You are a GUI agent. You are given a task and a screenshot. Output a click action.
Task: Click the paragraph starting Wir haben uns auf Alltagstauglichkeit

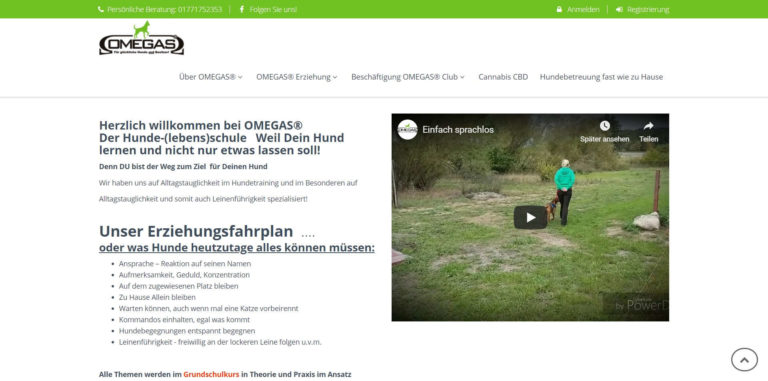(228, 191)
